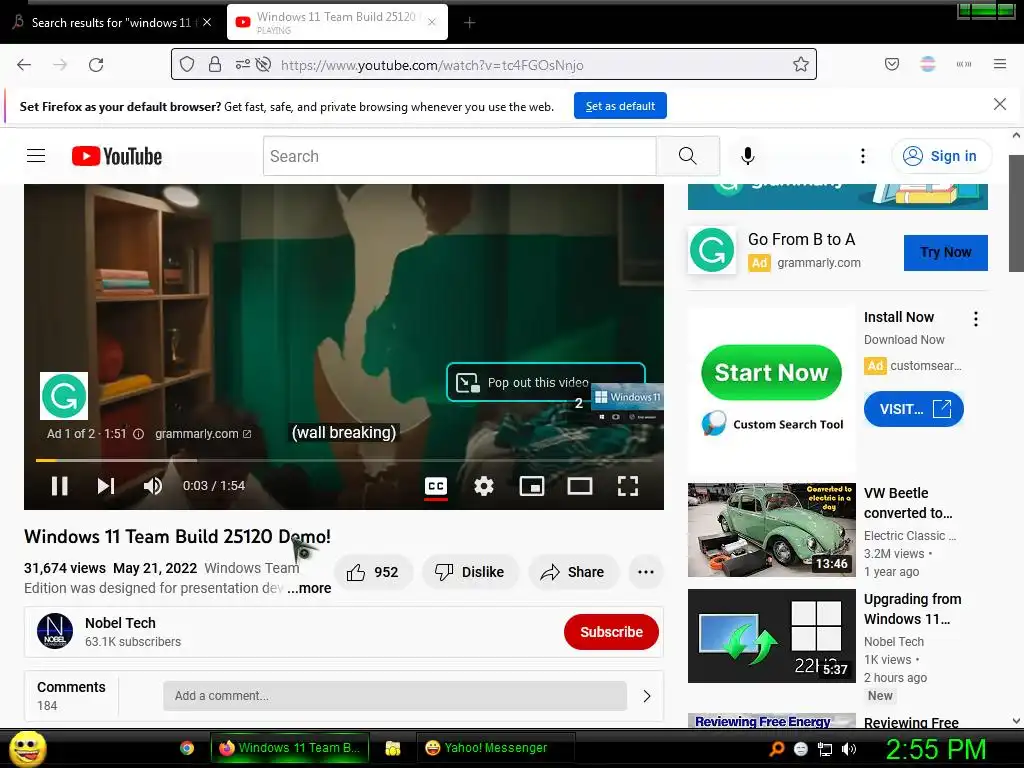Mute the video volume speaker icon
1024x768 pixels.
(153, 486)
